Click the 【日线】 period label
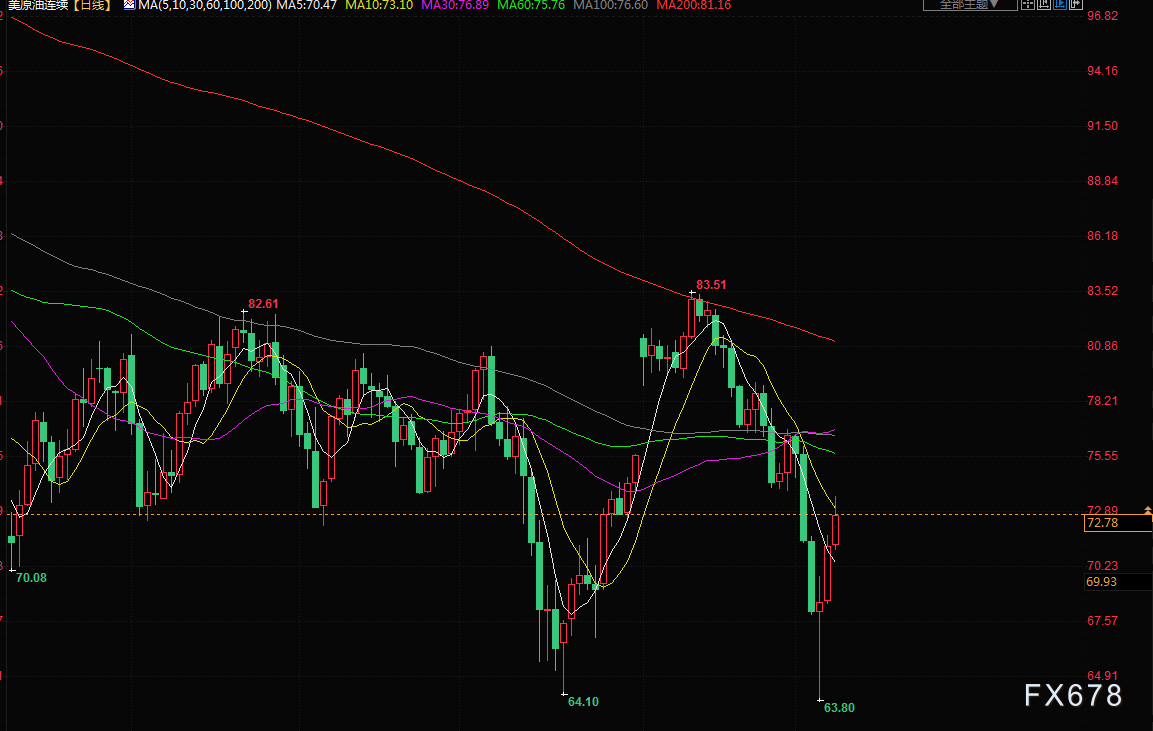This screenshot has width=1153, height=731. pos(93,4)
